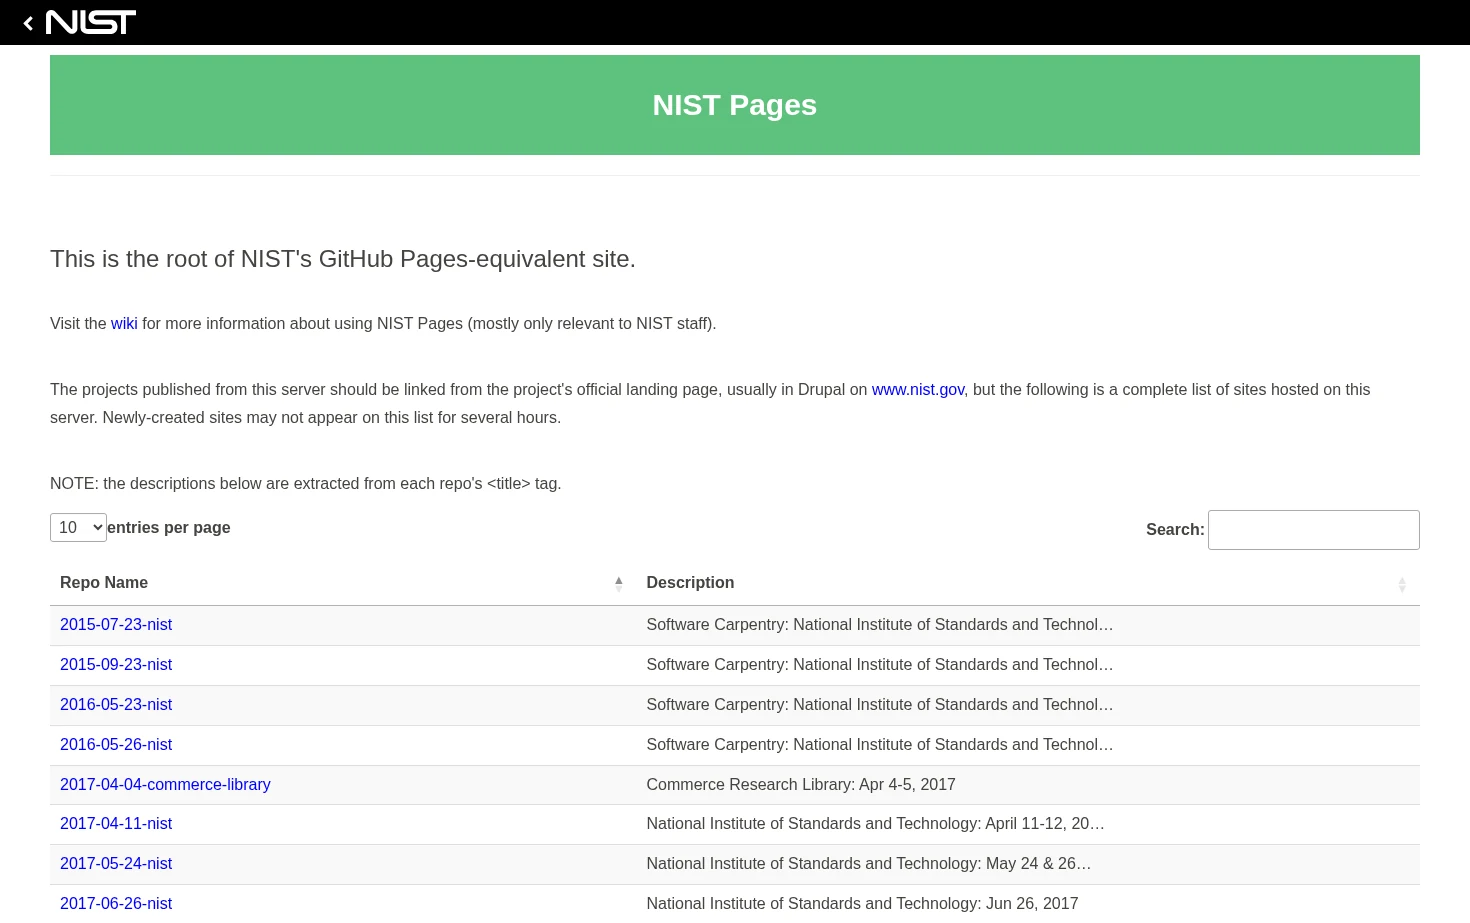Click the NOTE about title tag text

click(x=306, y=483)
